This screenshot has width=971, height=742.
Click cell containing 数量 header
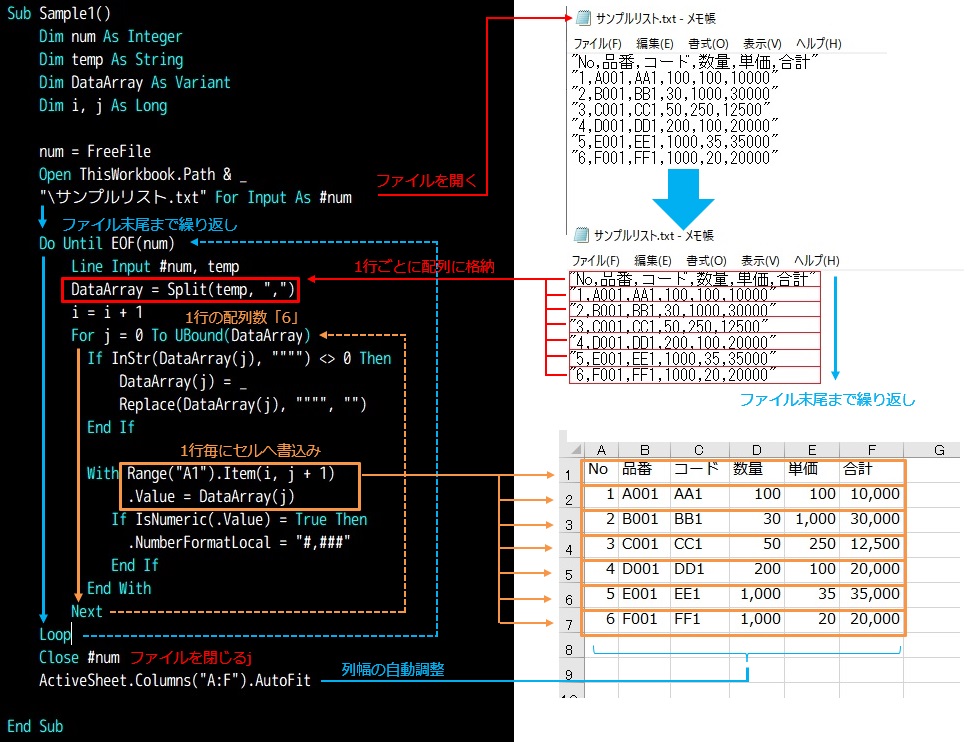(x=757, y=469)
